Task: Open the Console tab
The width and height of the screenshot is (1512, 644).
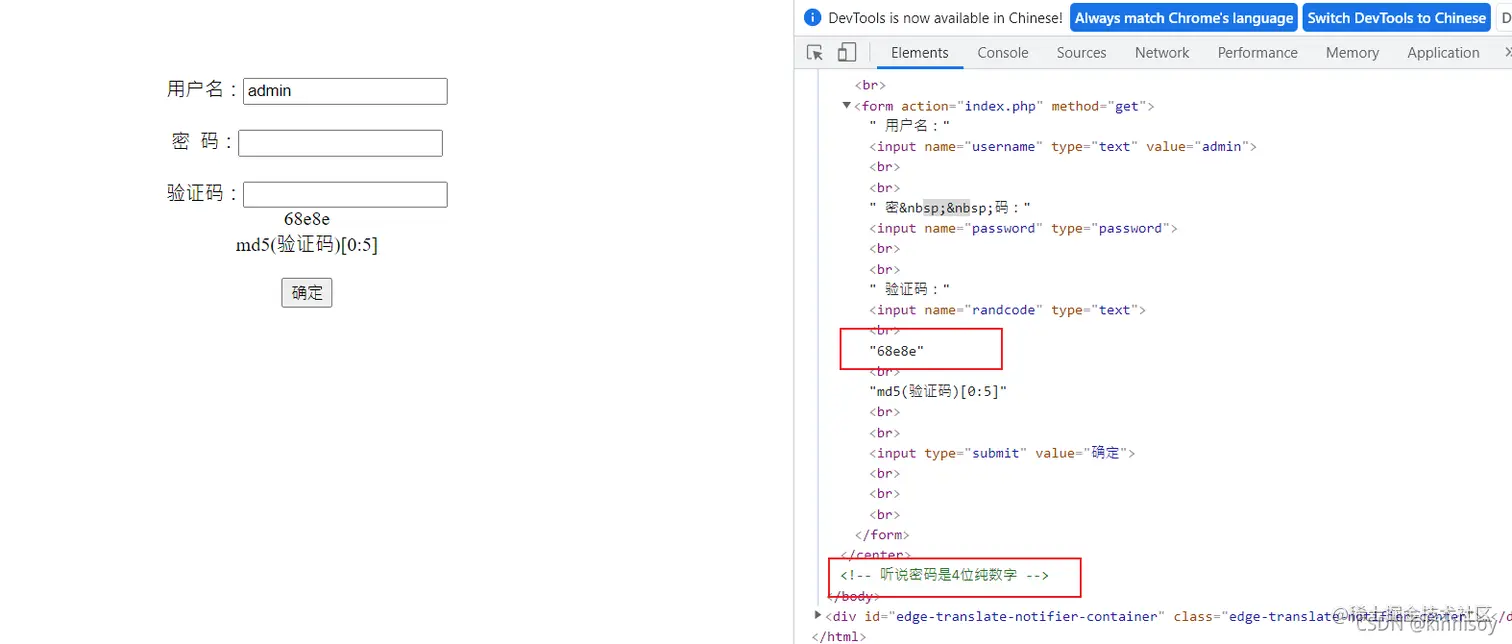Action: pyautogui.click(x=1003, y=53)
